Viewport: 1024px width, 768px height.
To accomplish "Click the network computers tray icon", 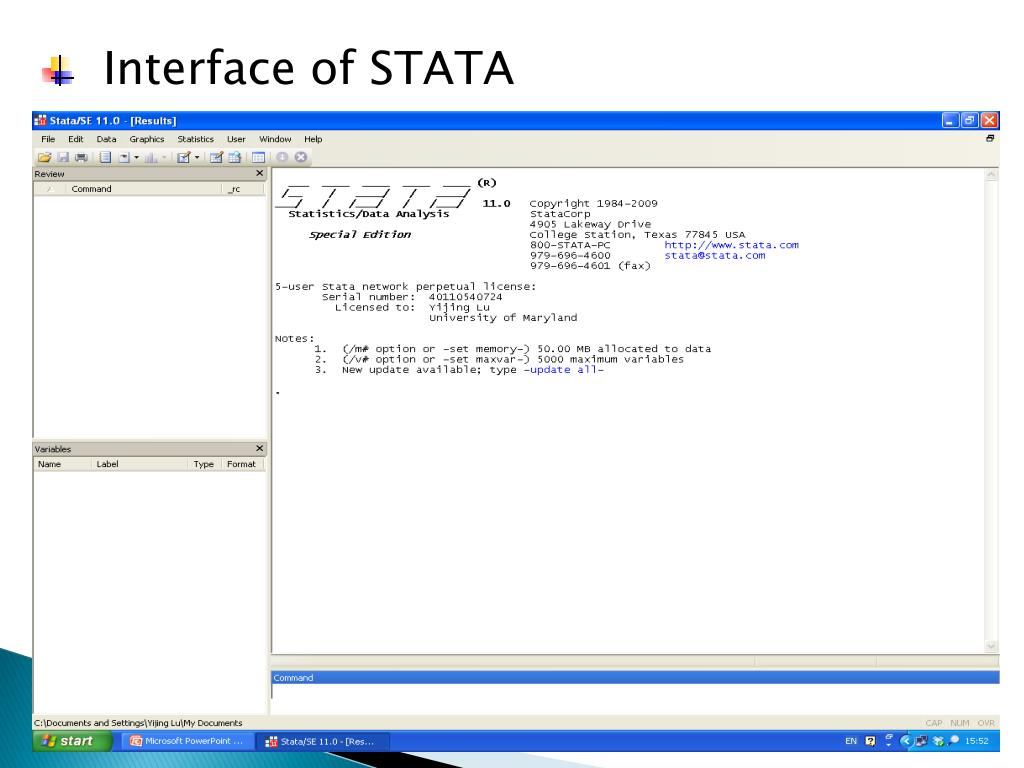I will (921, 741).
